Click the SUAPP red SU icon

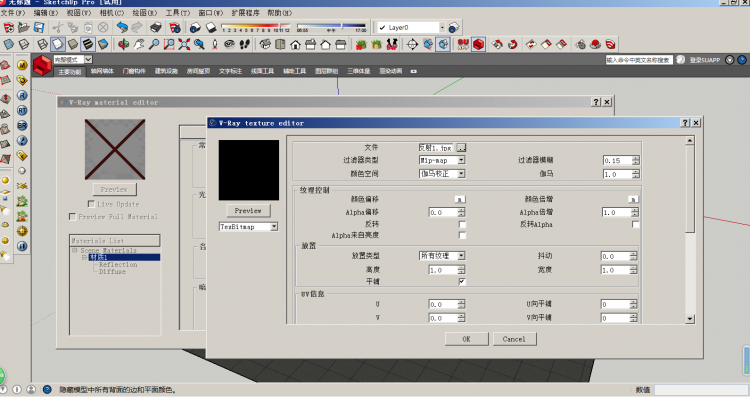tap(463, 44)
